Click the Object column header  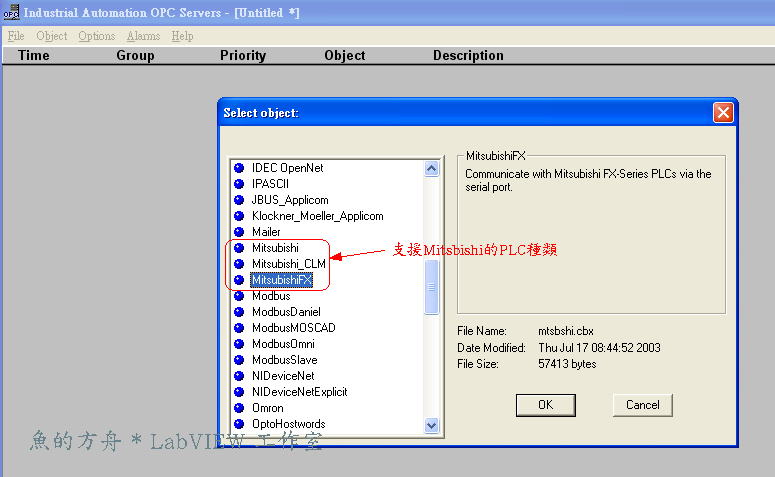click(x=344, y=55)
